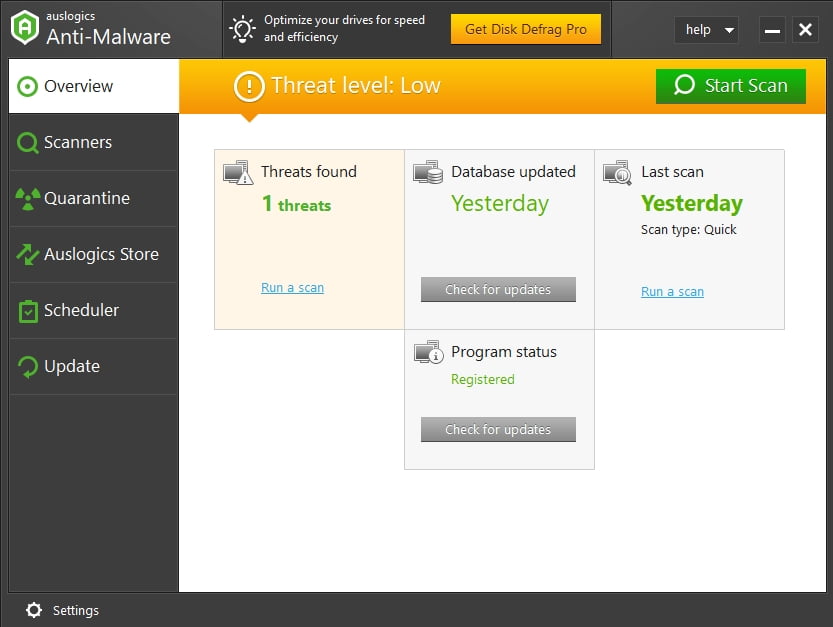Image resolution: width=833 pixels, height=627 pixels.
Task: Check for database updates
Action: click(498, 289)
